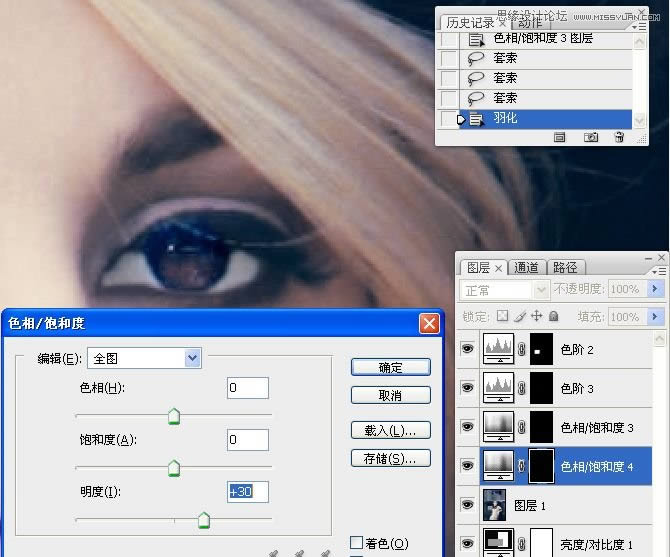Click the lock position move icon

click(x=536, y=316)
